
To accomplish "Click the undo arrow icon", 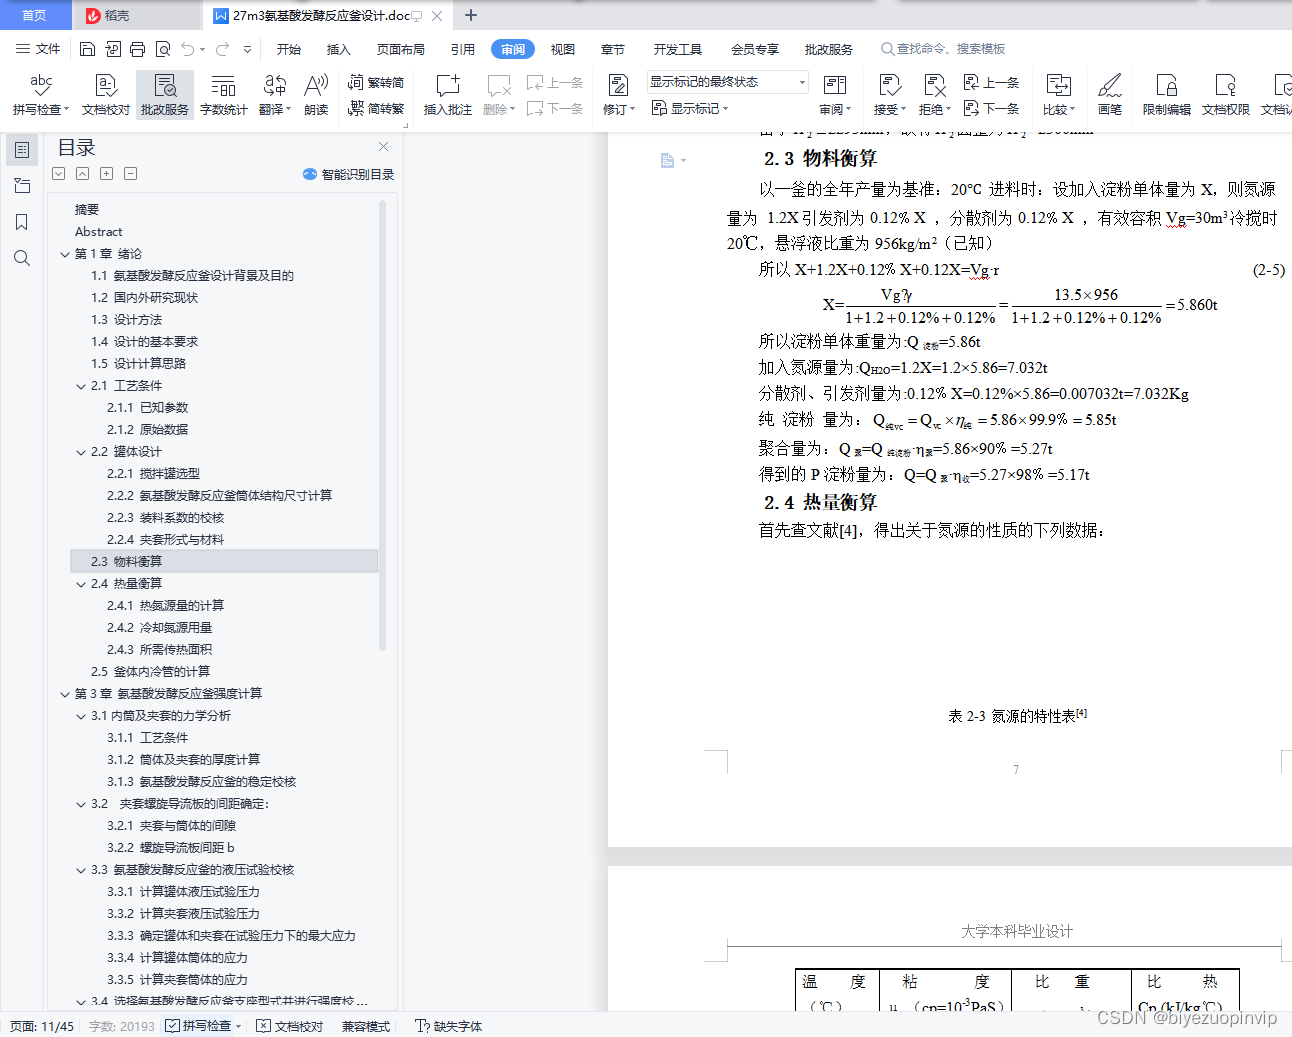I will pos(188,49).
